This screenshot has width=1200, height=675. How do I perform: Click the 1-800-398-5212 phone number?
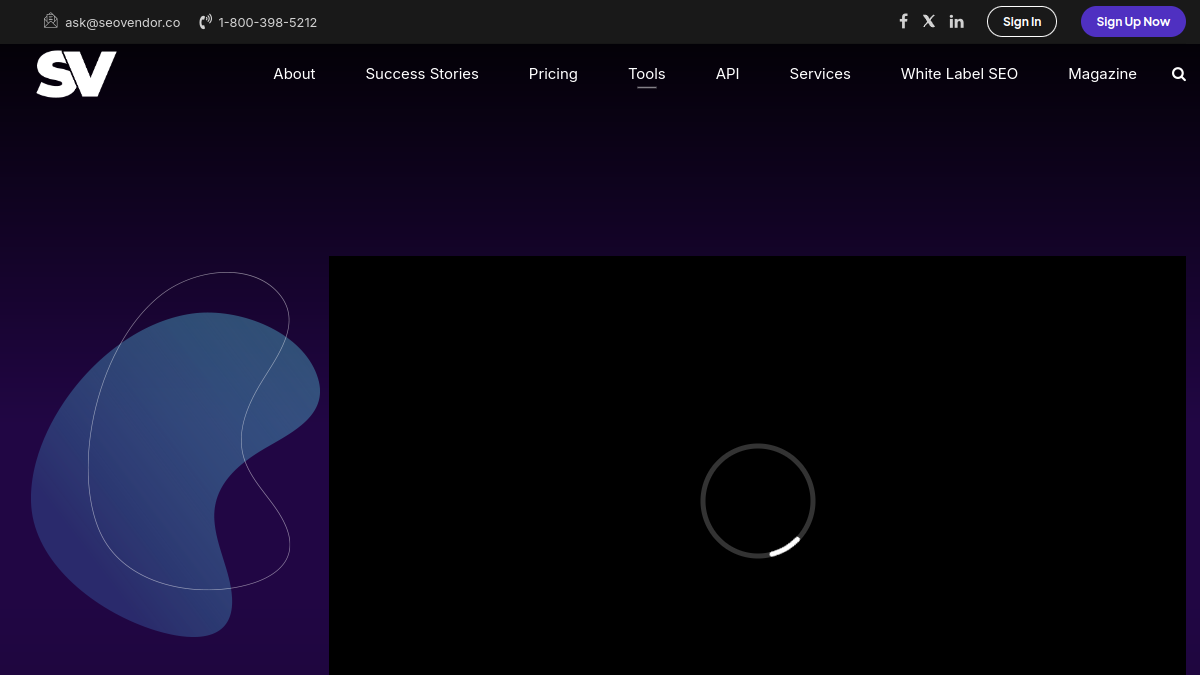click(x=268, y=22)
